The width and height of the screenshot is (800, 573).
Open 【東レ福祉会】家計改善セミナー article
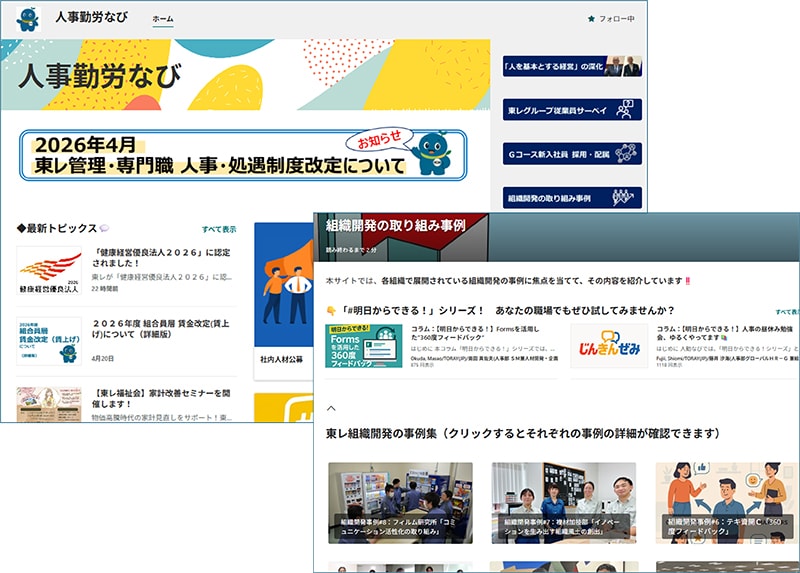[161, 398]
